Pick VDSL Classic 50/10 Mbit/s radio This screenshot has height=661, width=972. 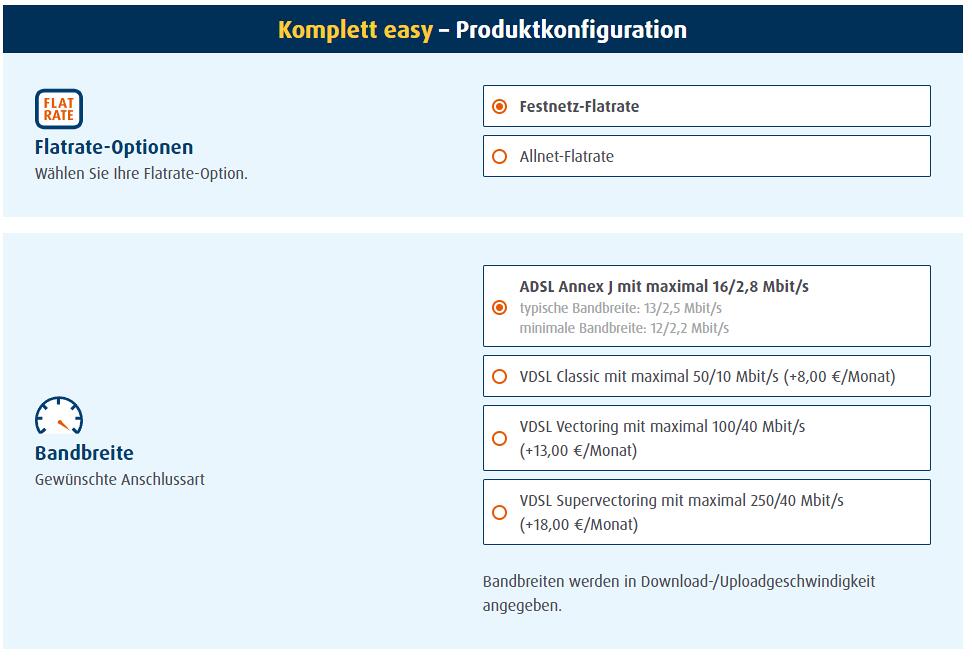tap(500, 377)
